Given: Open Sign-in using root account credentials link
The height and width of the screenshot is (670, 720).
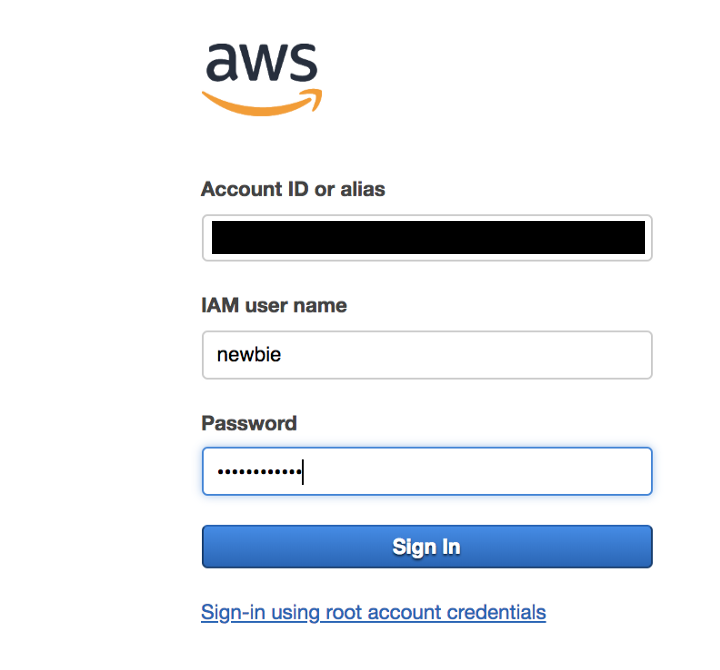Looking at the screenshot, I should pos(373,612).
